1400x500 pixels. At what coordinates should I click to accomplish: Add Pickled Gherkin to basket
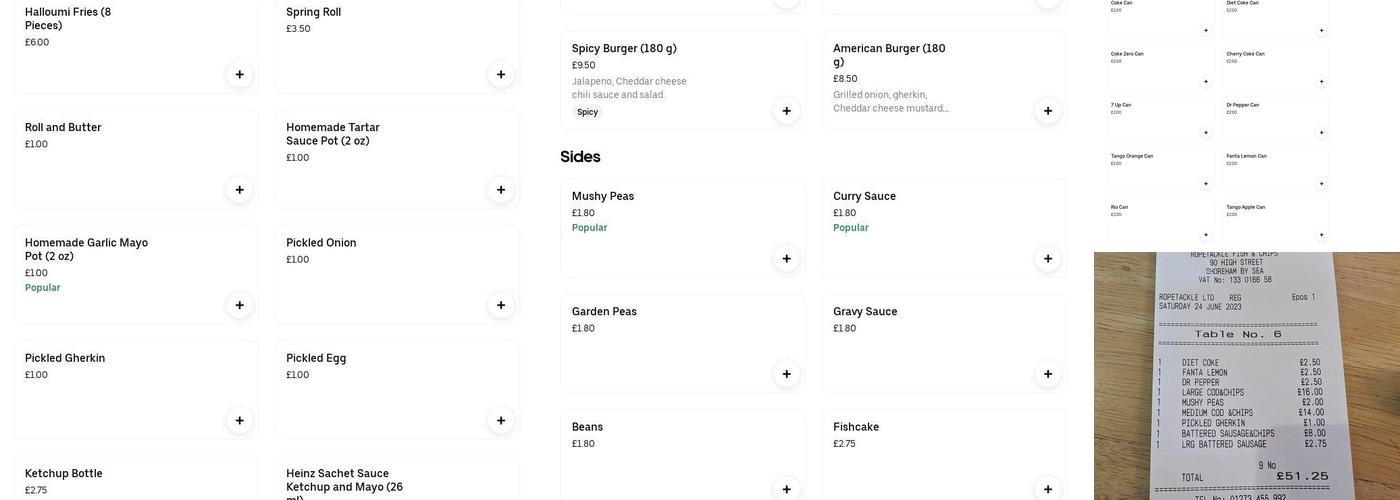click(239, 421)
